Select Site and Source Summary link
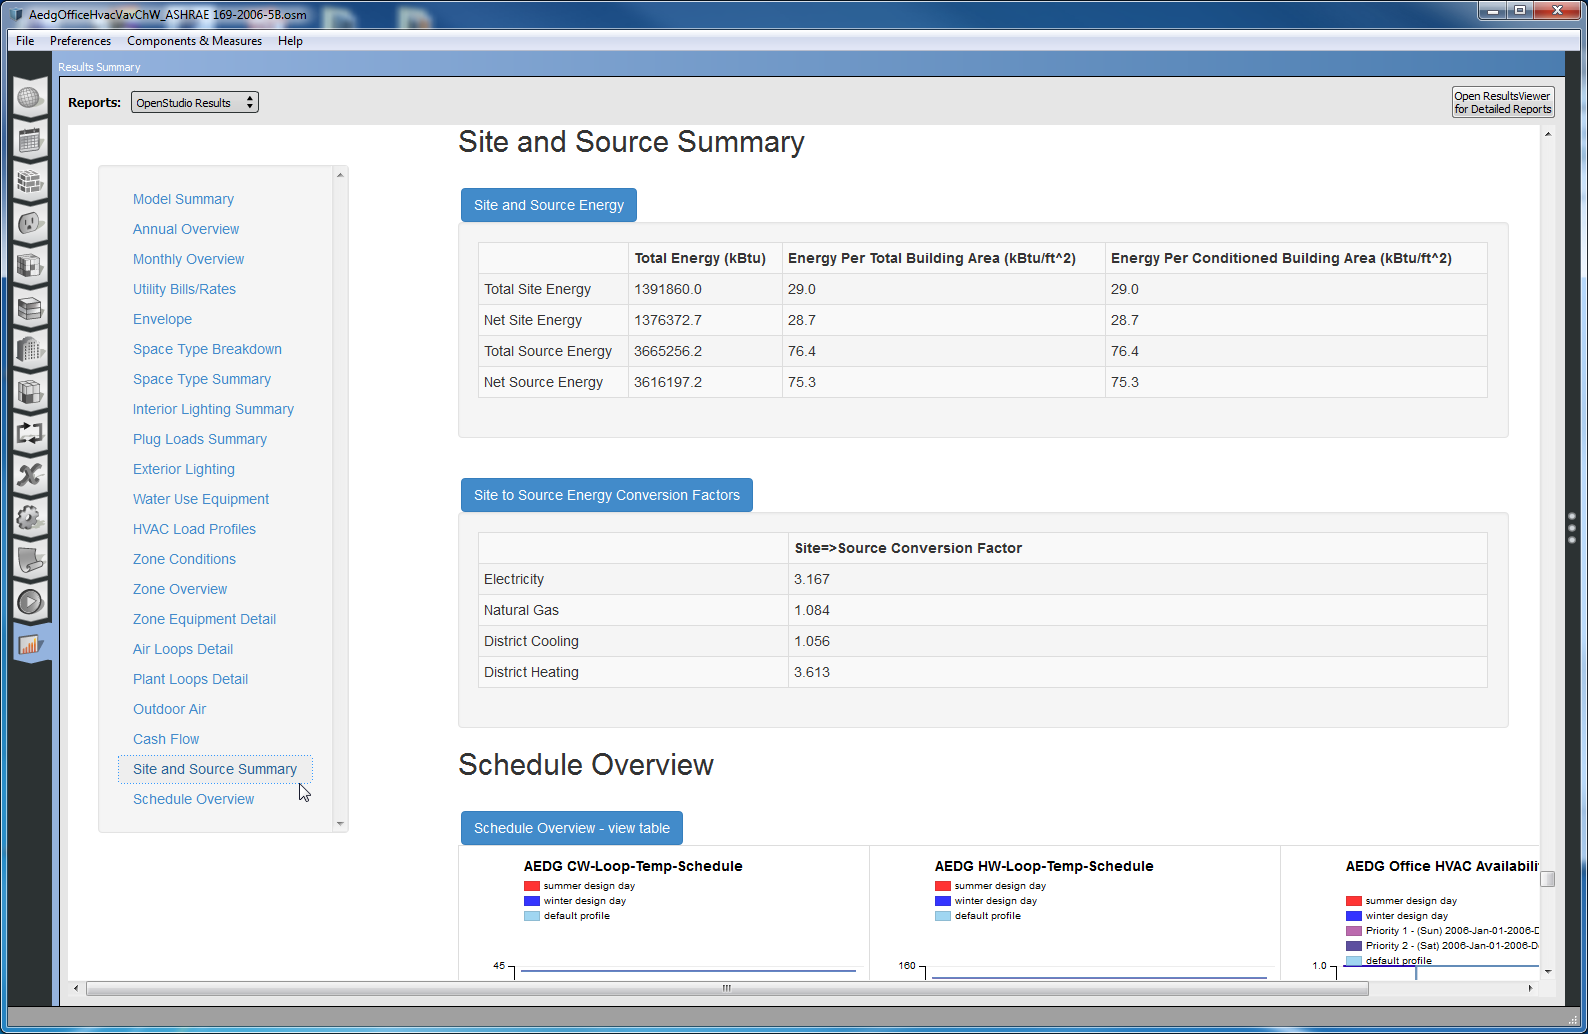Viewport: 1588px width, 1034px height. coord(215,769)
